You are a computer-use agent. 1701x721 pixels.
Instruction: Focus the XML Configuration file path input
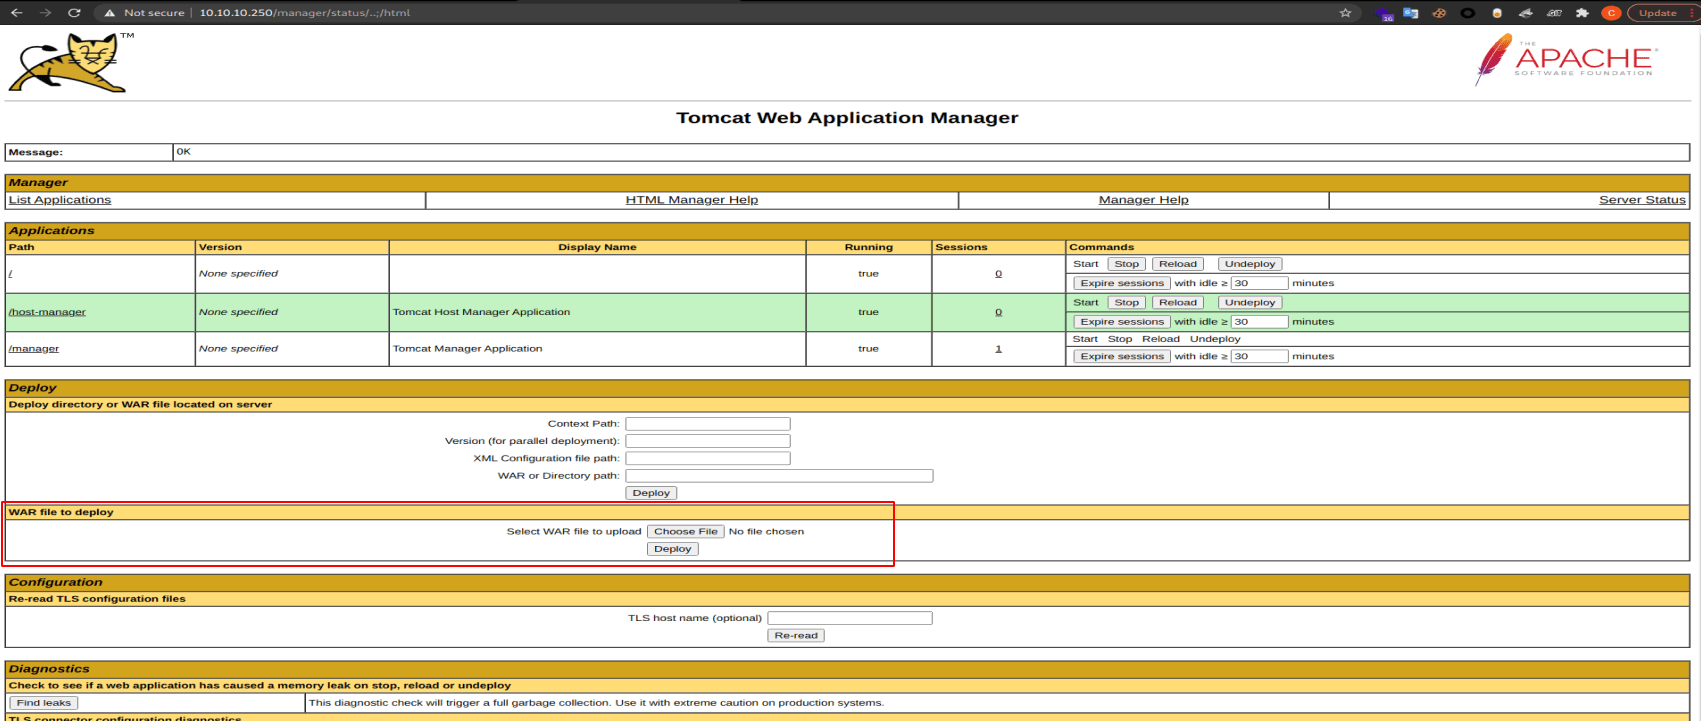(x=708, y=458)
